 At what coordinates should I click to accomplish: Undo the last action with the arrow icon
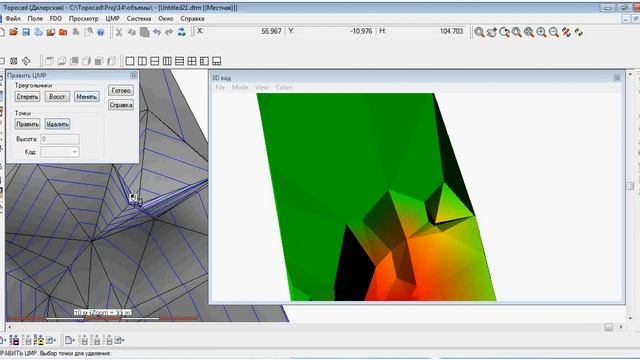[157, 32]
